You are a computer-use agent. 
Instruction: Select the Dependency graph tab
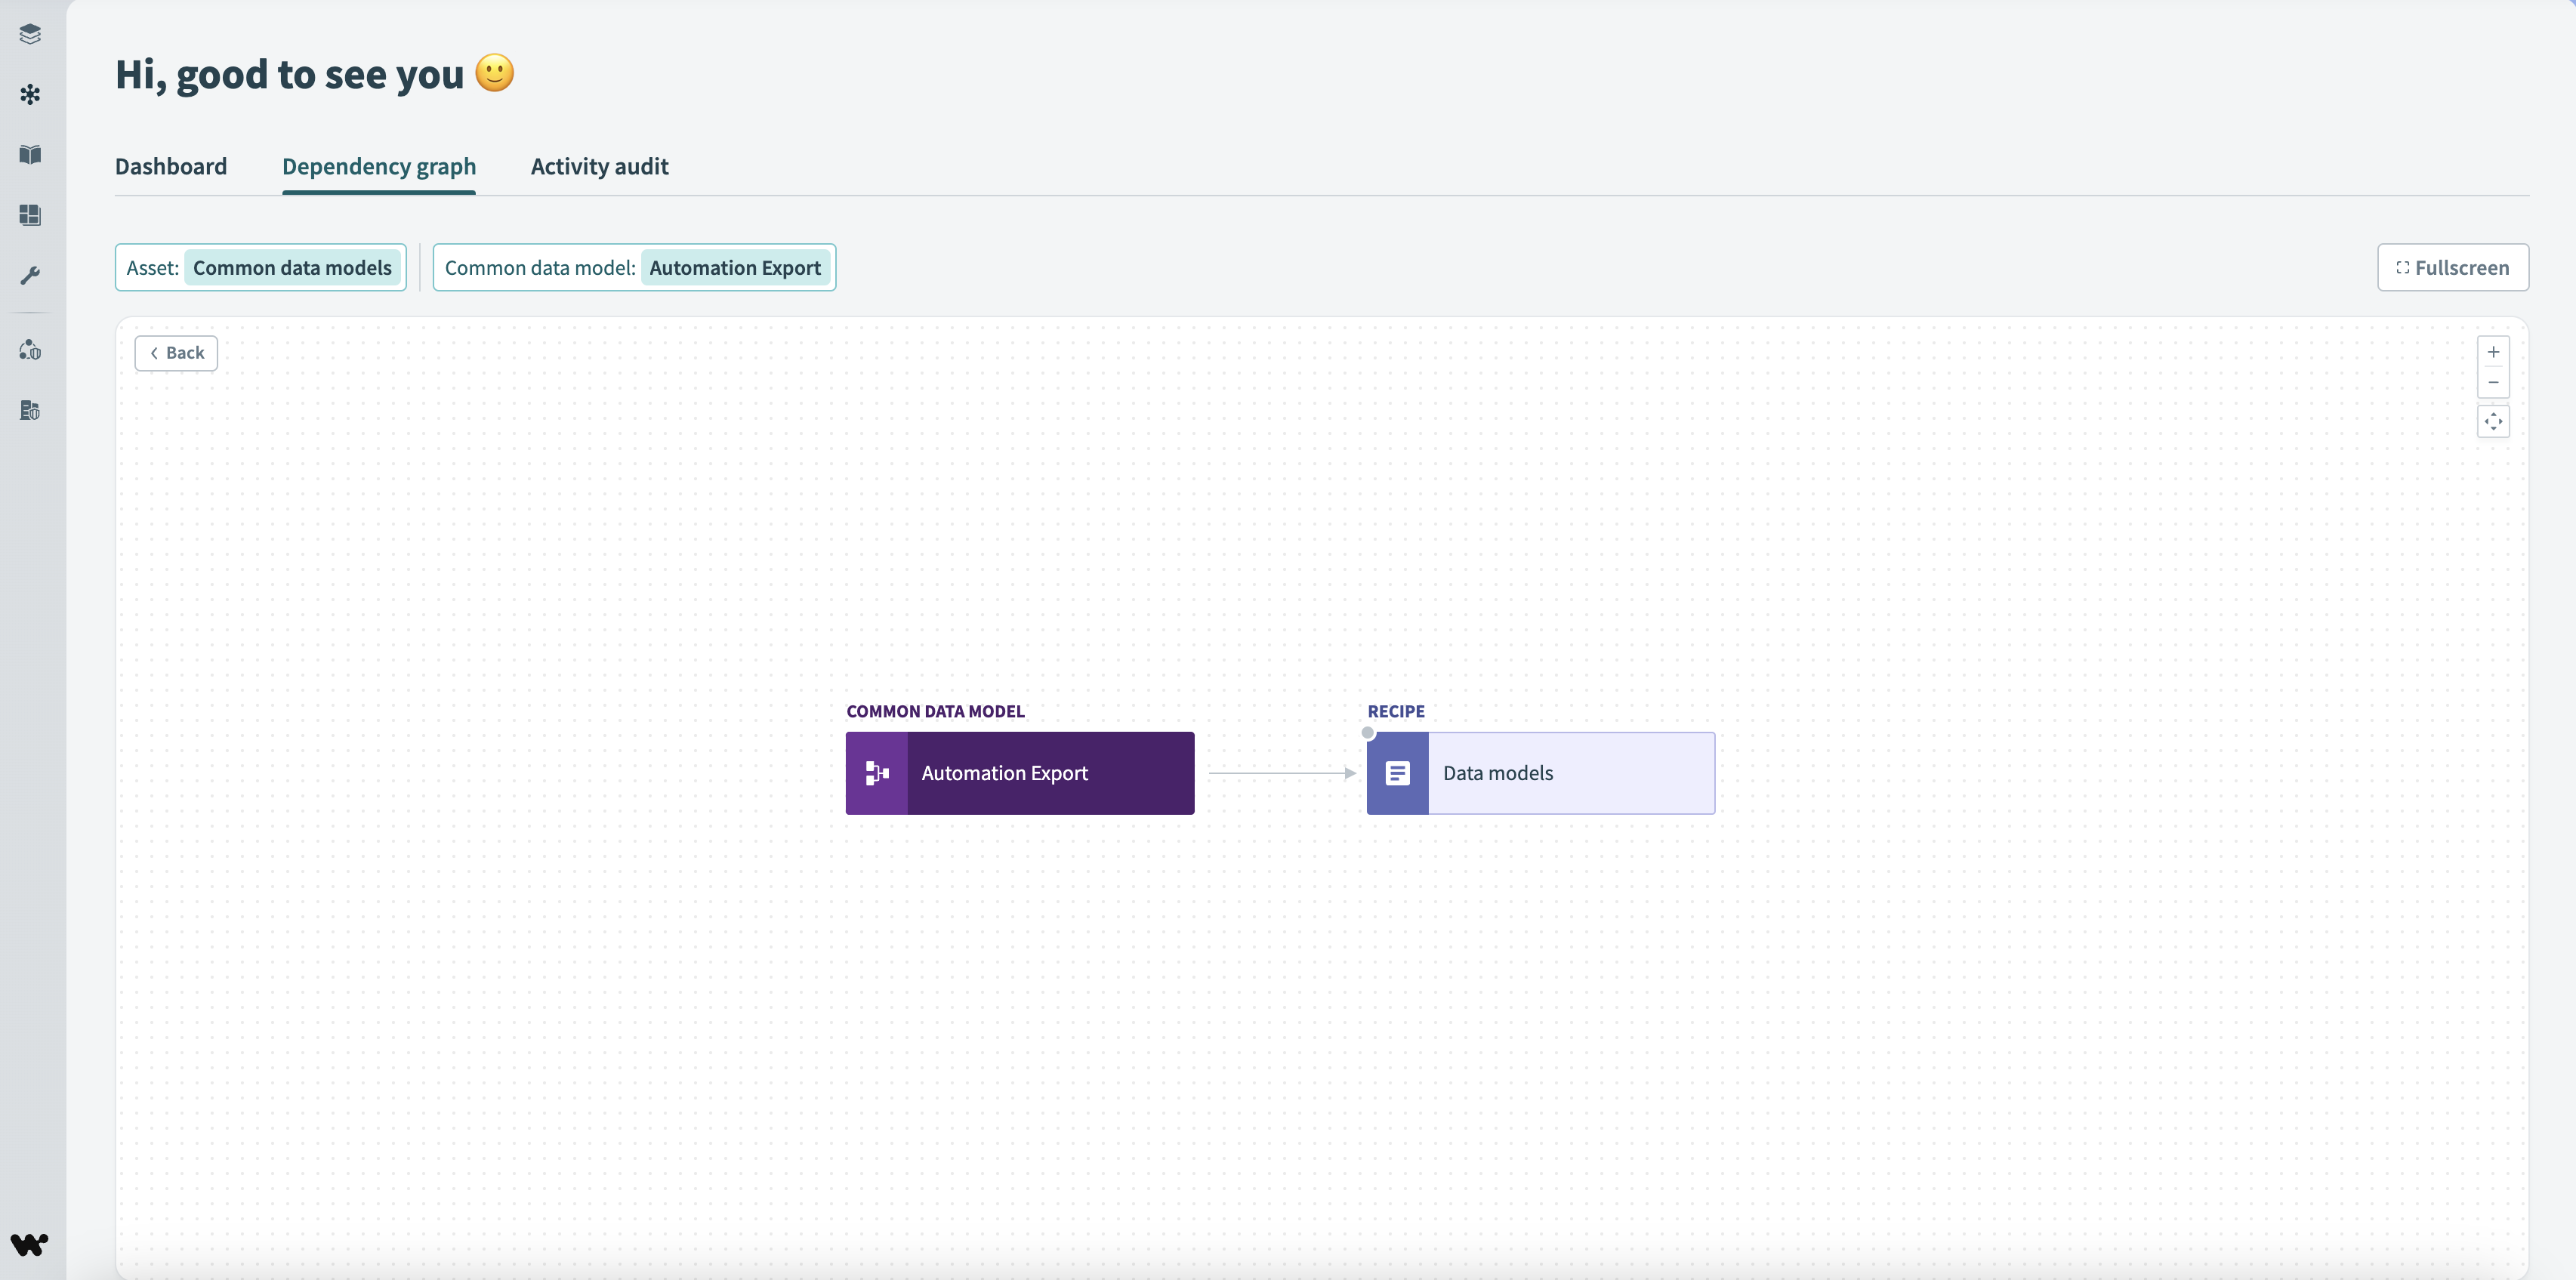379,166
